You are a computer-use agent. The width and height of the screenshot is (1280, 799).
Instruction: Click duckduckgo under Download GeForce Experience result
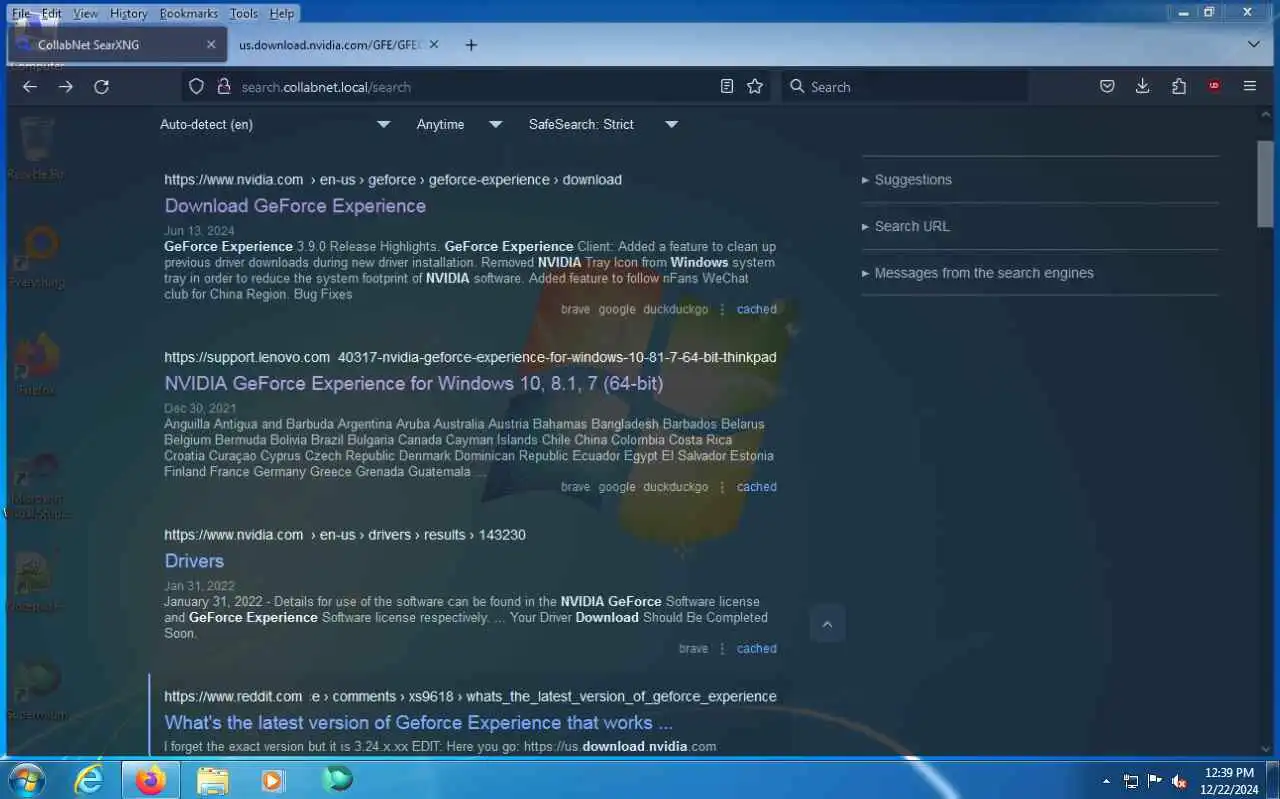pyautogui.click(x=676, y=309)
